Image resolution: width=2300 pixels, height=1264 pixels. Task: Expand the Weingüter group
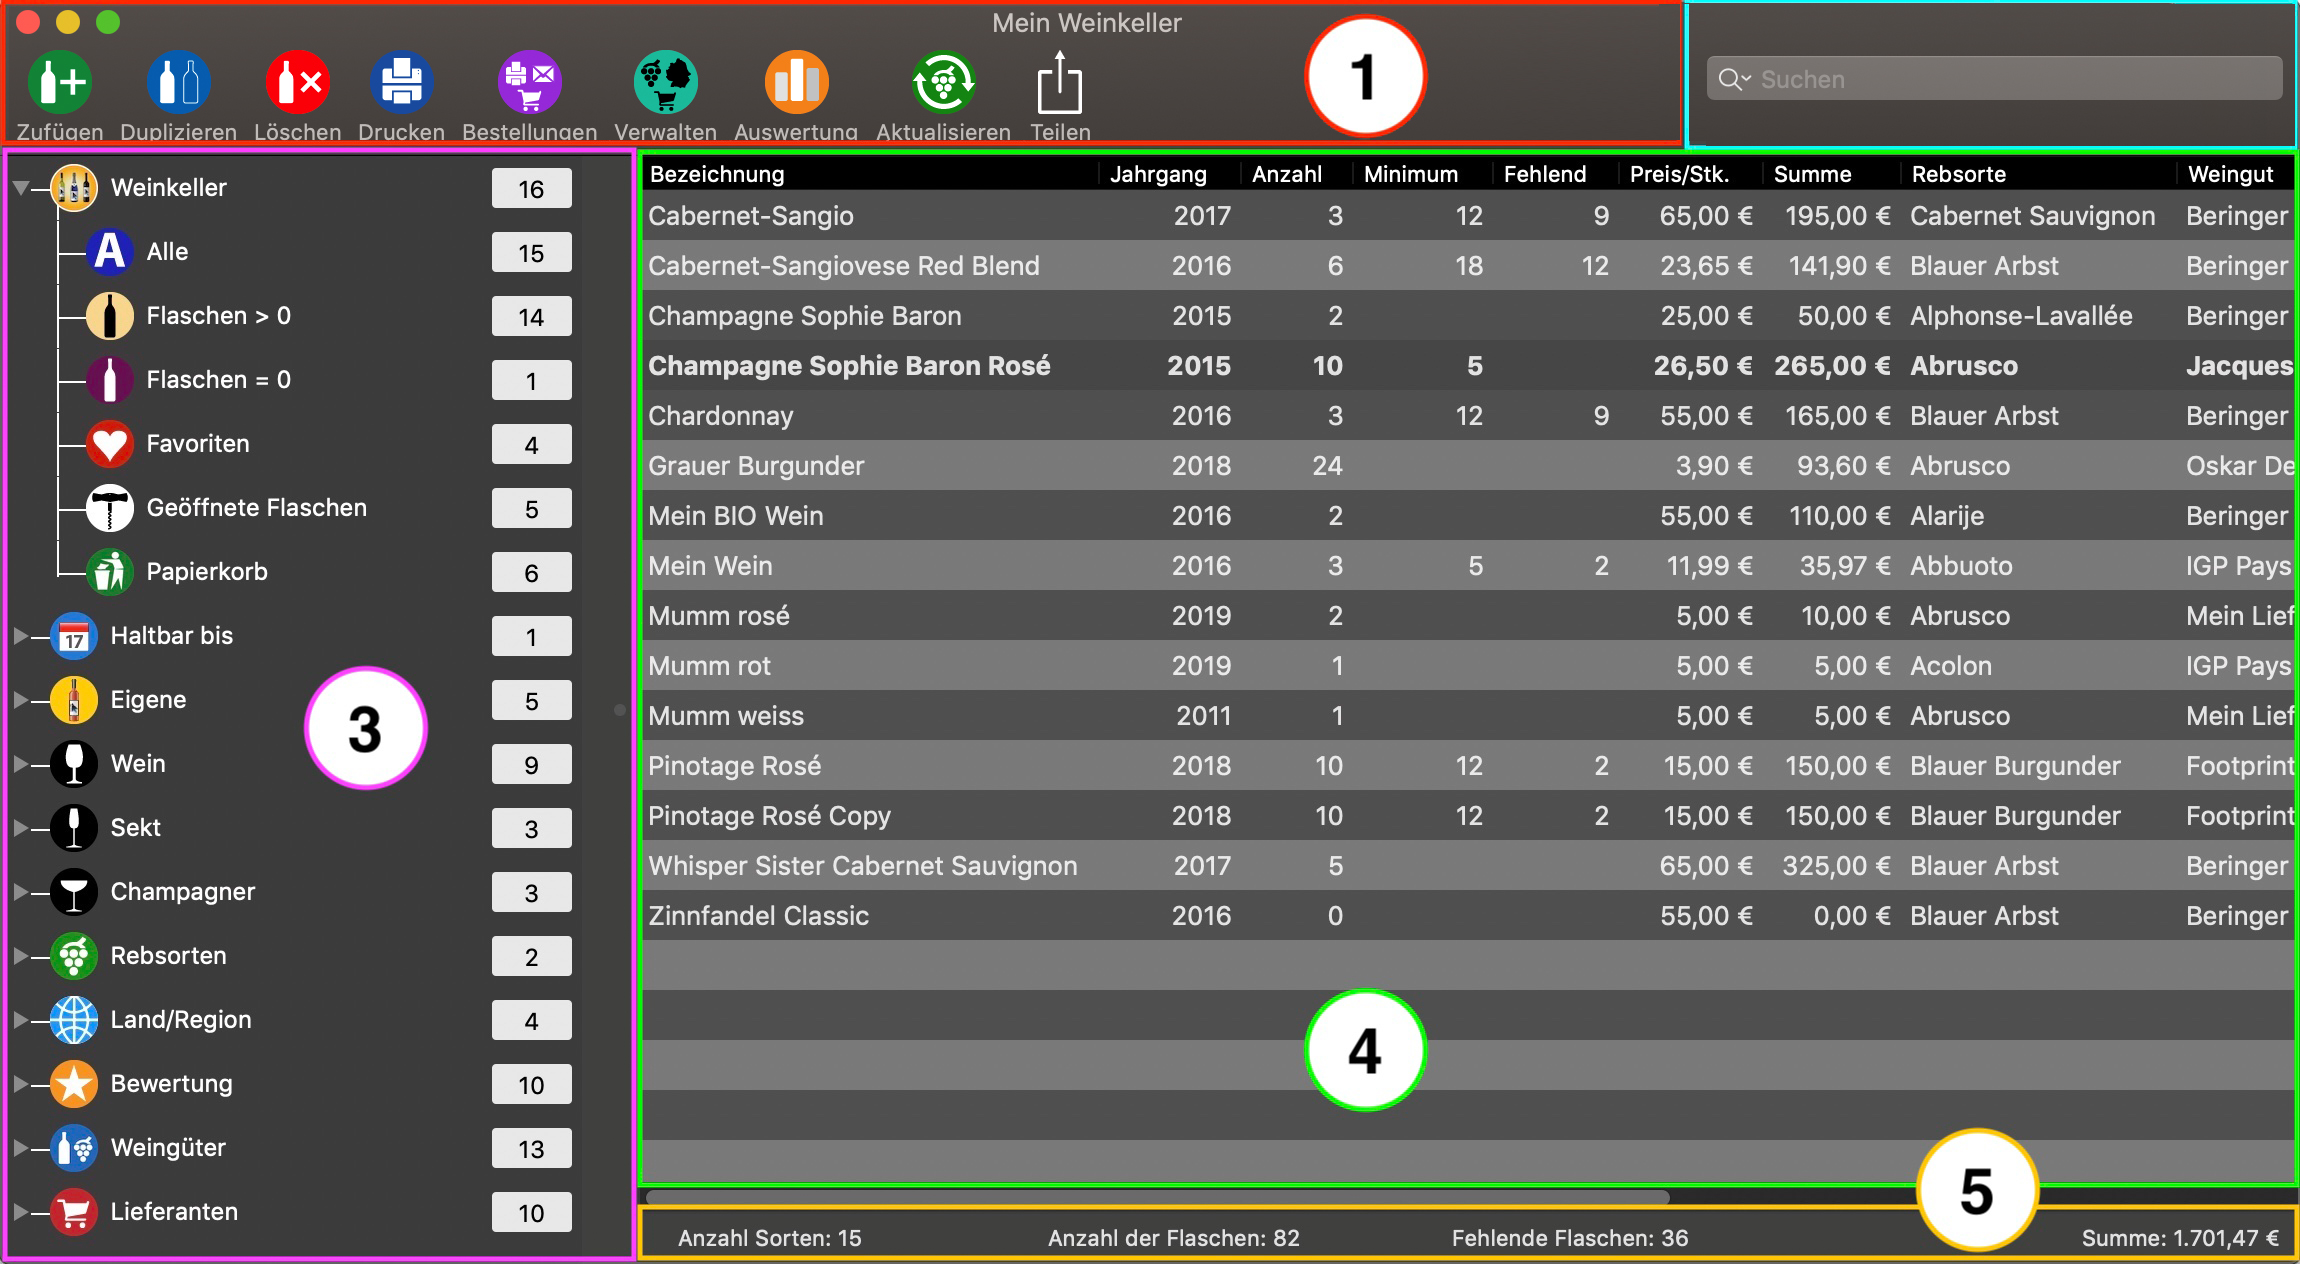(21, 1148)
